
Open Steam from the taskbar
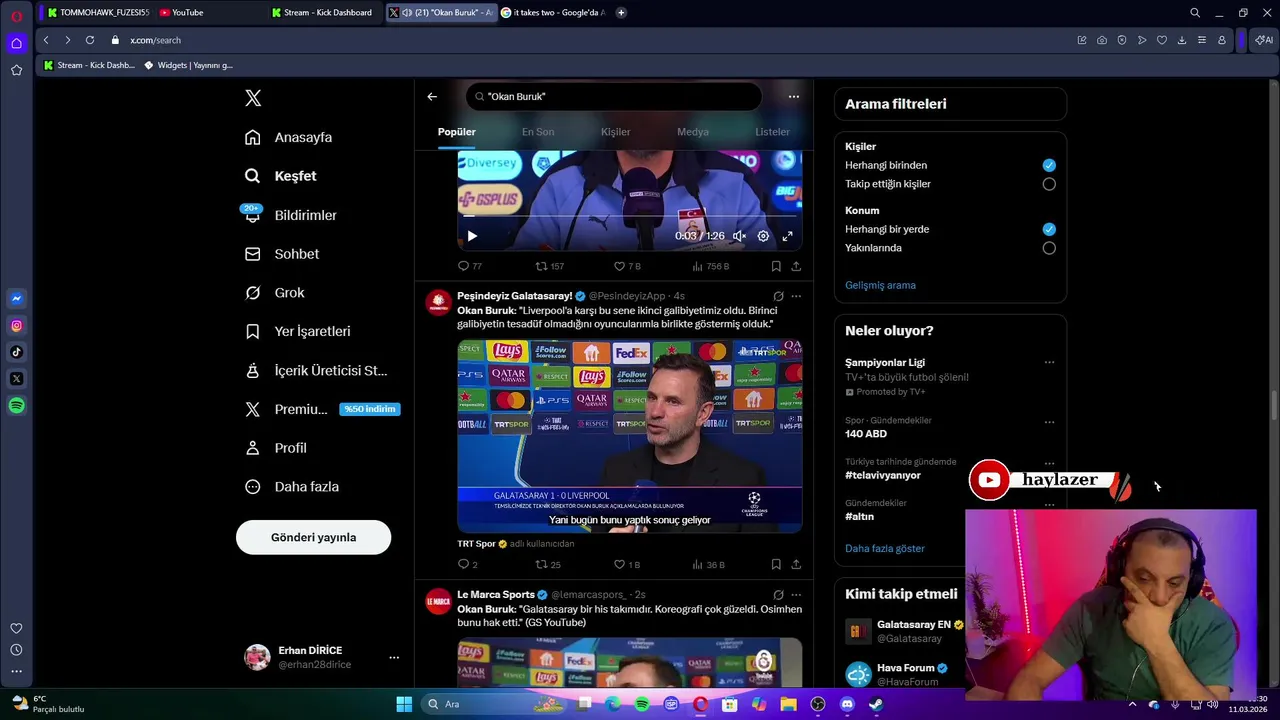point(876,704)
